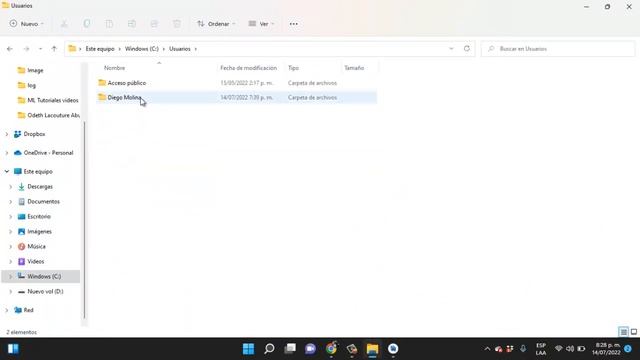Expand the Dropbox tree node
The image size is (640, 360).
pyautogui.click(x=7, y=134)
